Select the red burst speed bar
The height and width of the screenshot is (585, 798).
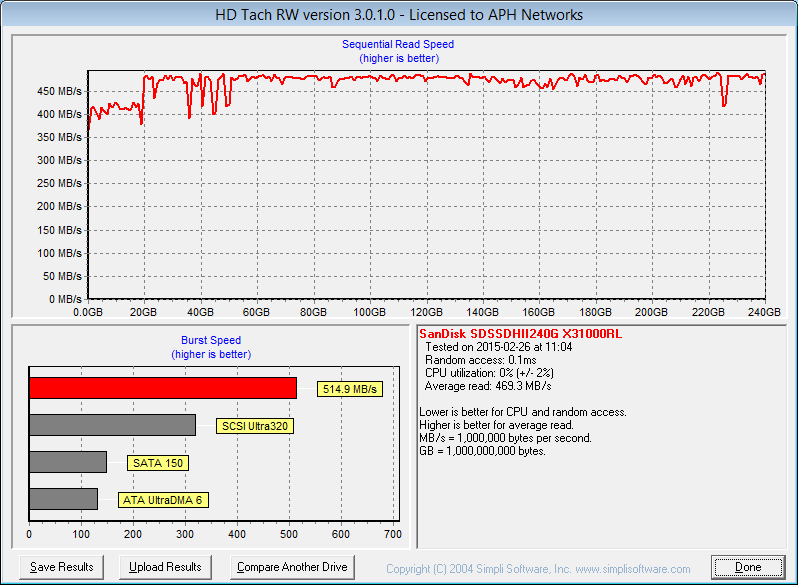[x=162, y=388]
